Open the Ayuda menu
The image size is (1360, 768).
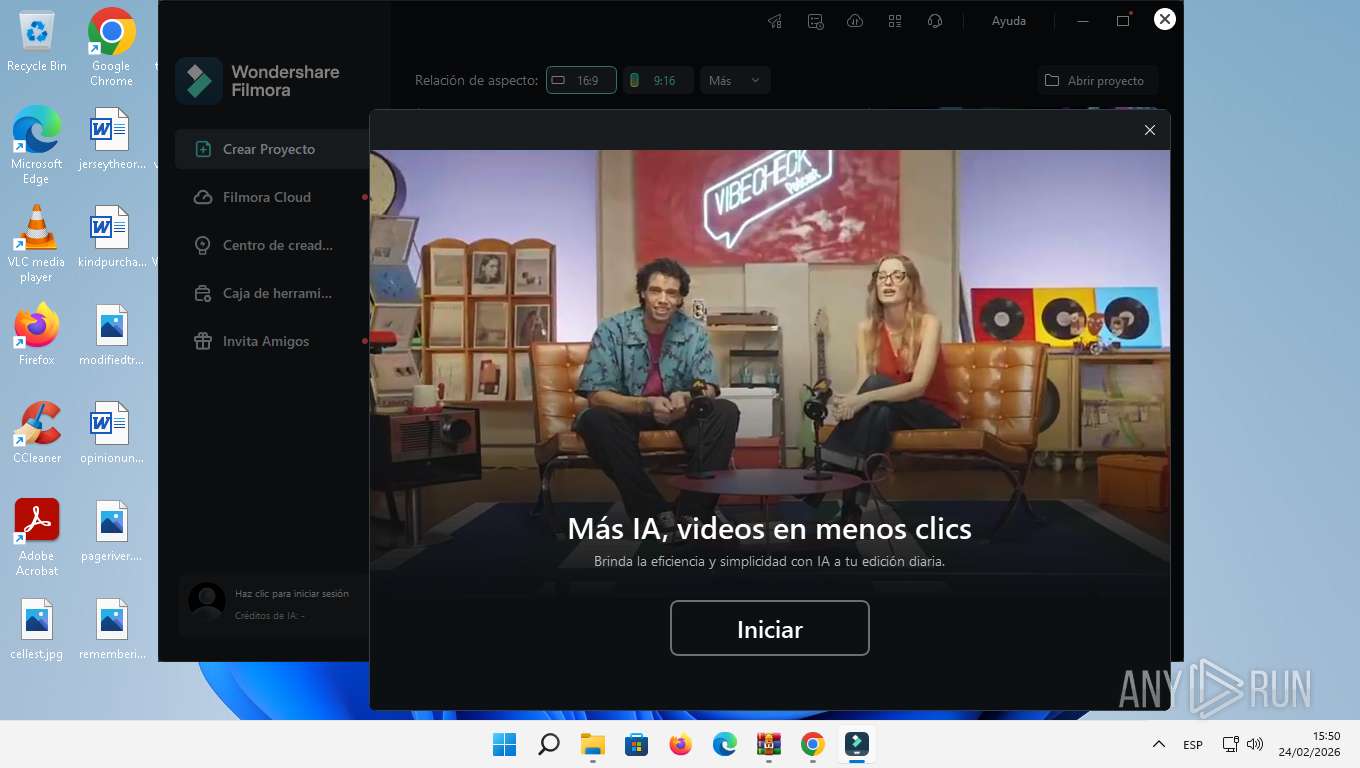1008,21
